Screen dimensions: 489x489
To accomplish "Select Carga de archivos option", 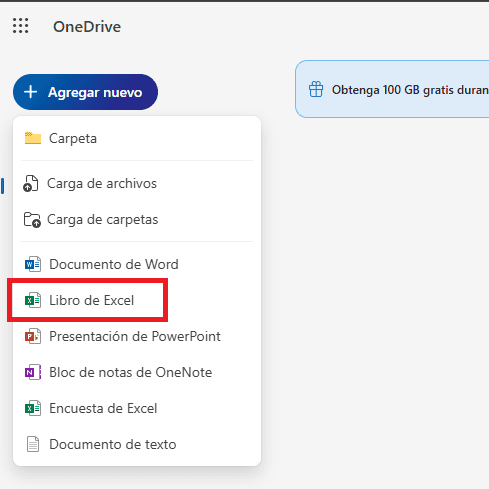I will tap(137, 183).
